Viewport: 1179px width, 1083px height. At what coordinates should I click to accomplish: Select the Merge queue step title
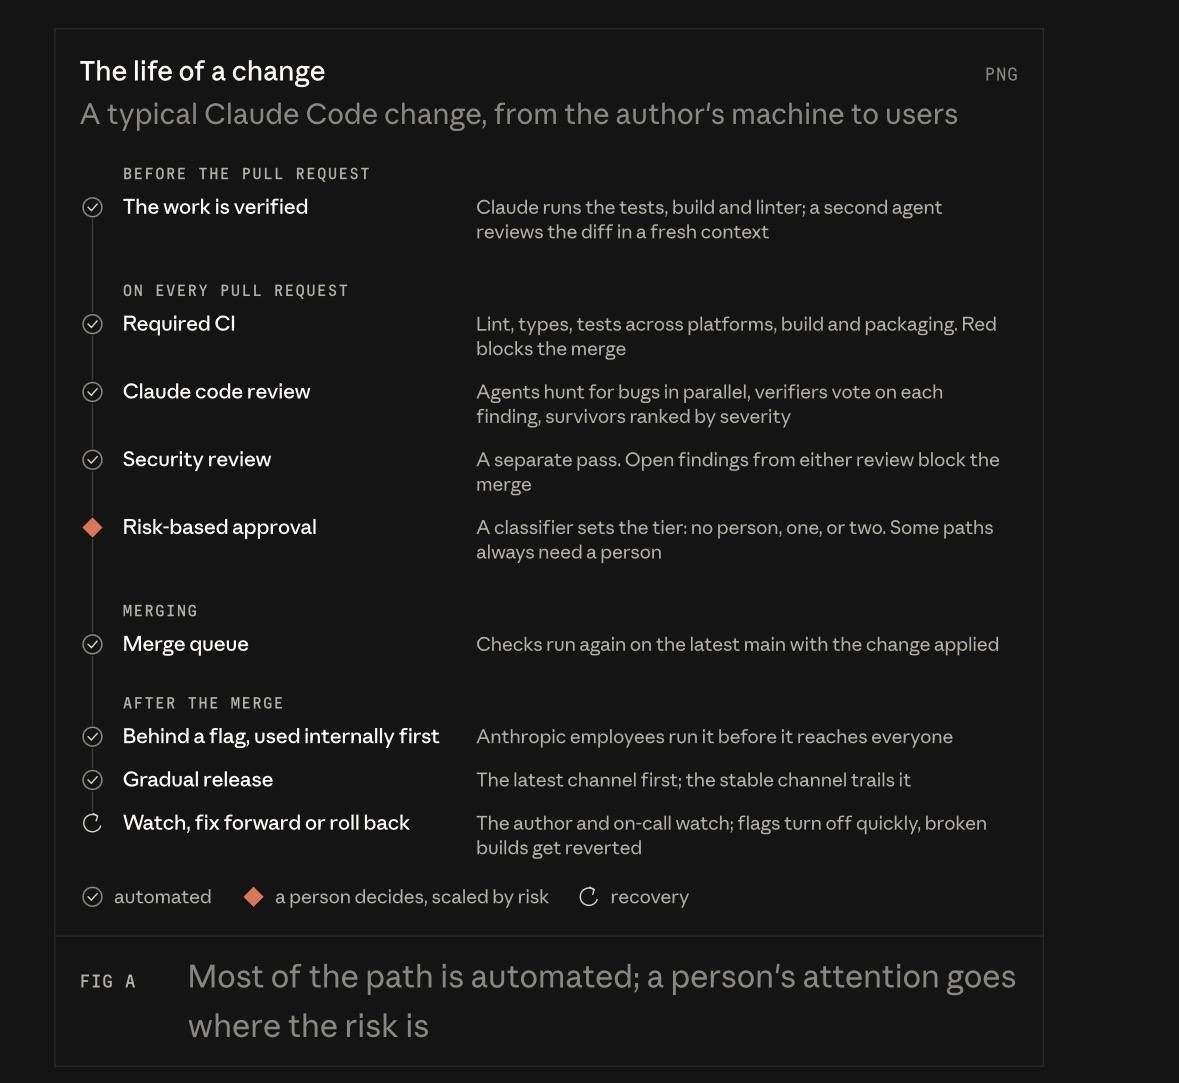click(186, 645)
